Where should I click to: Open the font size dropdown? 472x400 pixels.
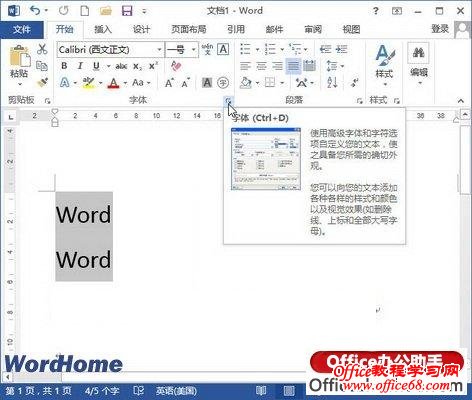[x=194, y=50]
